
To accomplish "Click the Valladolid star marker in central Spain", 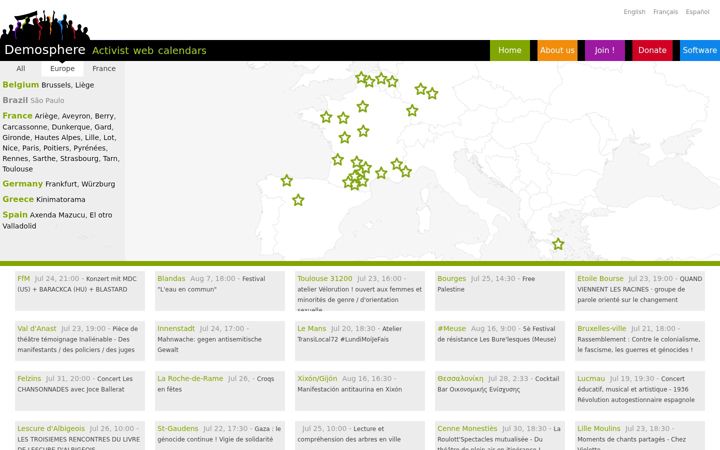I will (298, 200).
